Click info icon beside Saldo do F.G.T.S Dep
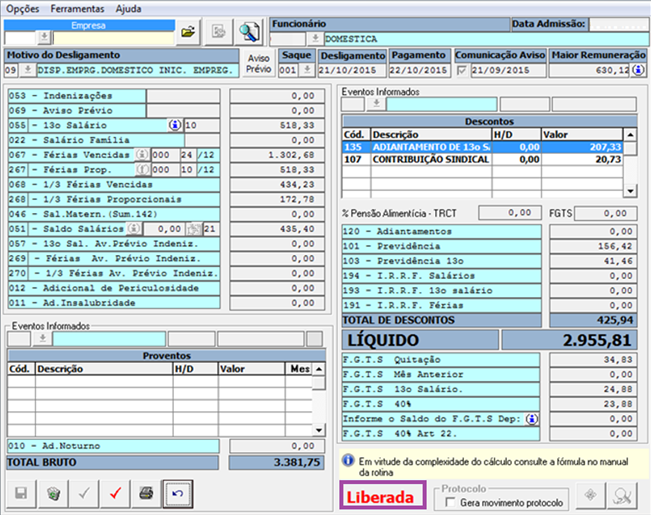Screen dimensions: 651x515 (532, 419)
